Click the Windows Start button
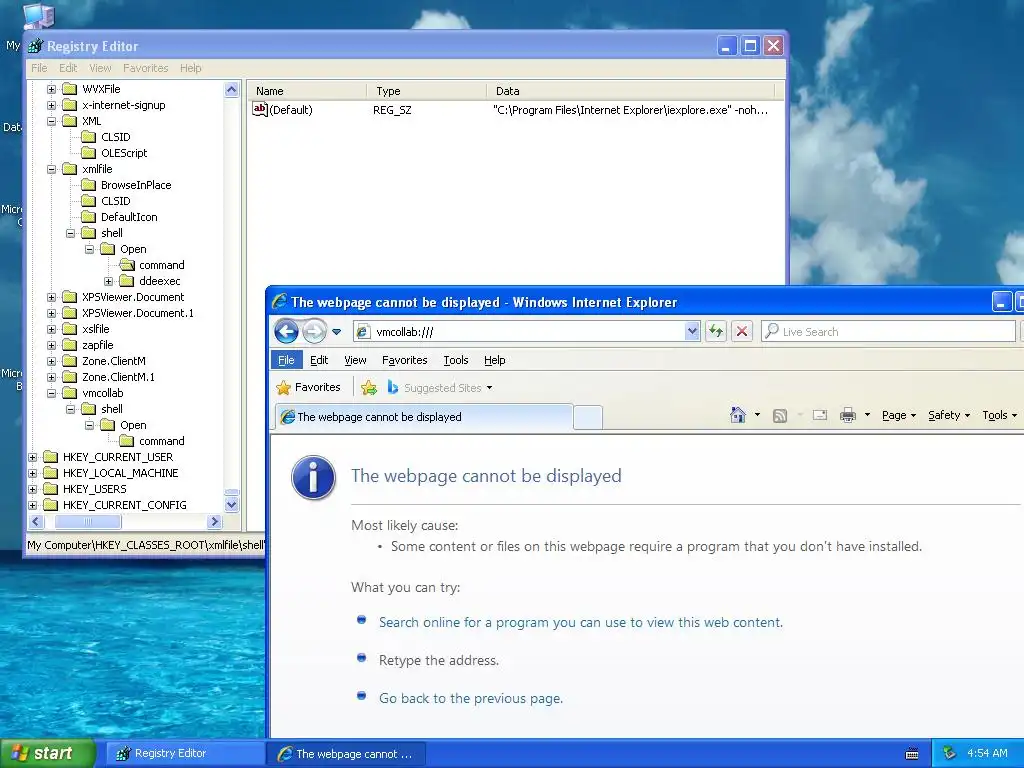1024x768 pixels. [x=48, y=753]
